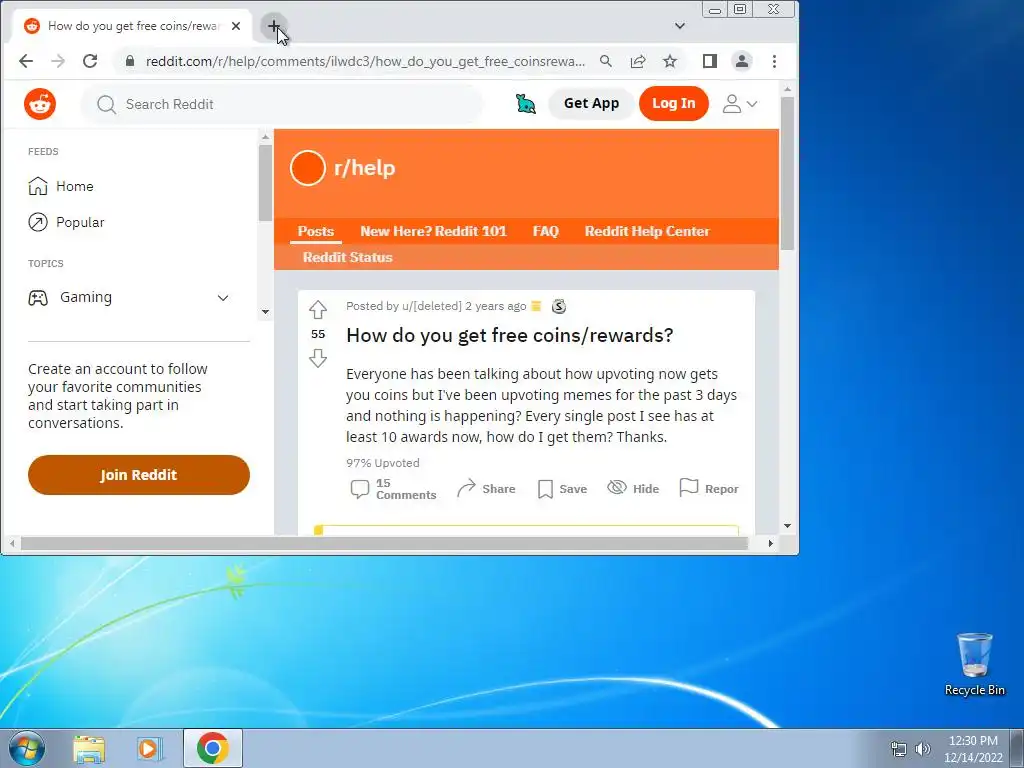Click the forward navigation arrow

tap(58, 61)
